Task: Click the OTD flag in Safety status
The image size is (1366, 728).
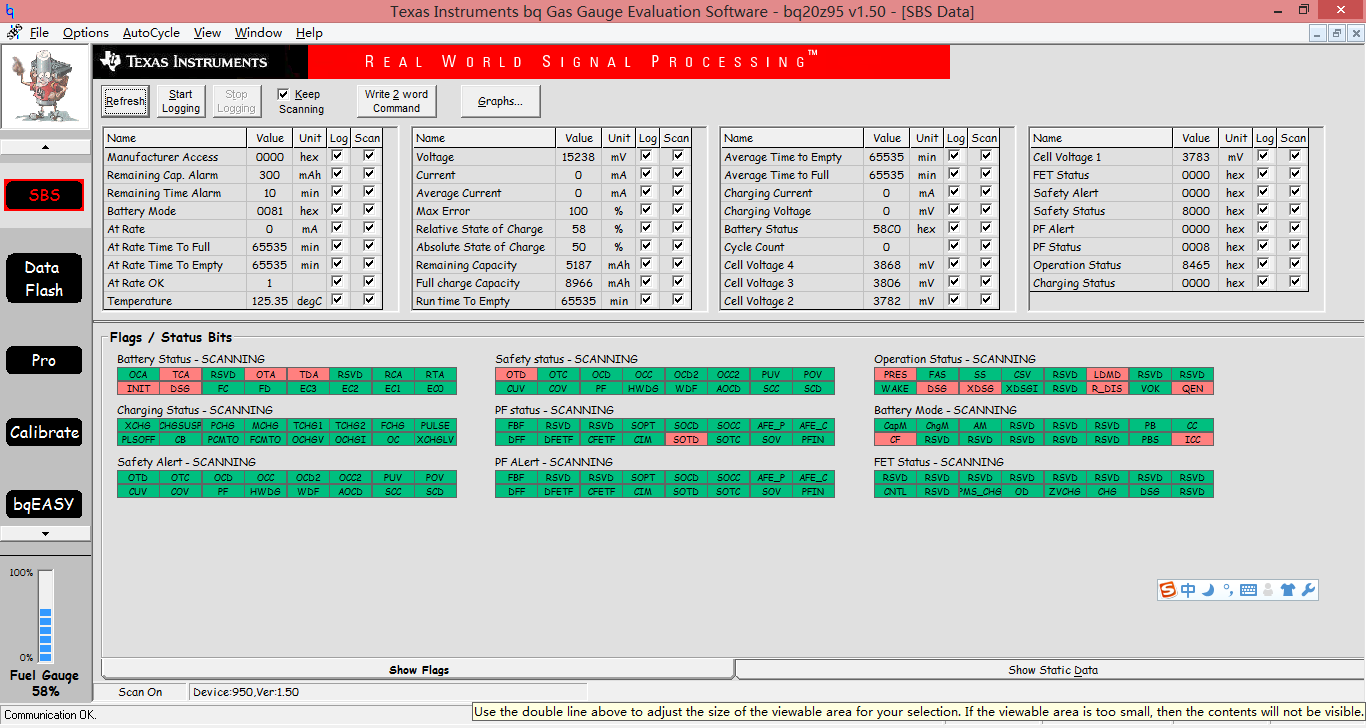Action: tap(516, 375)
